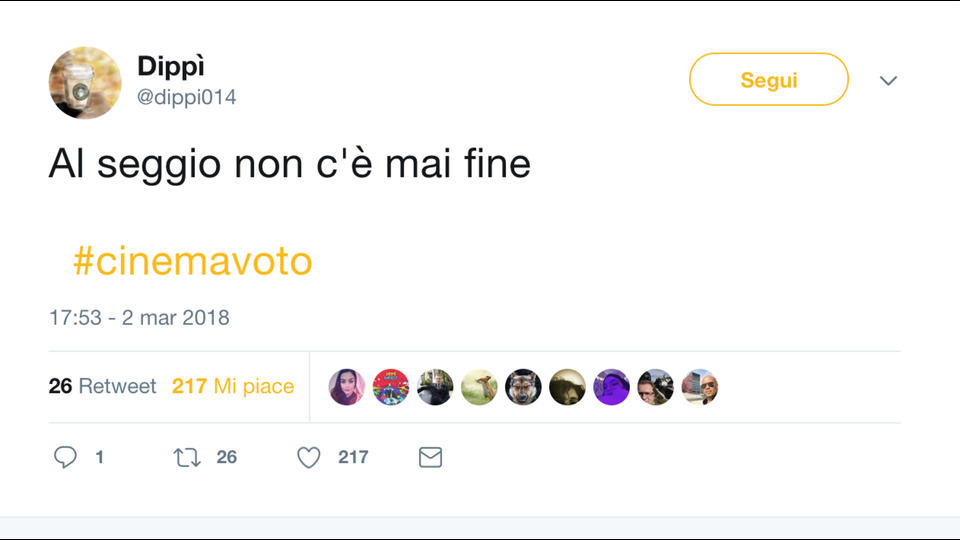Expand the tweet options chevron
Viewport: 960px width, 540px height.
point(888,80)
